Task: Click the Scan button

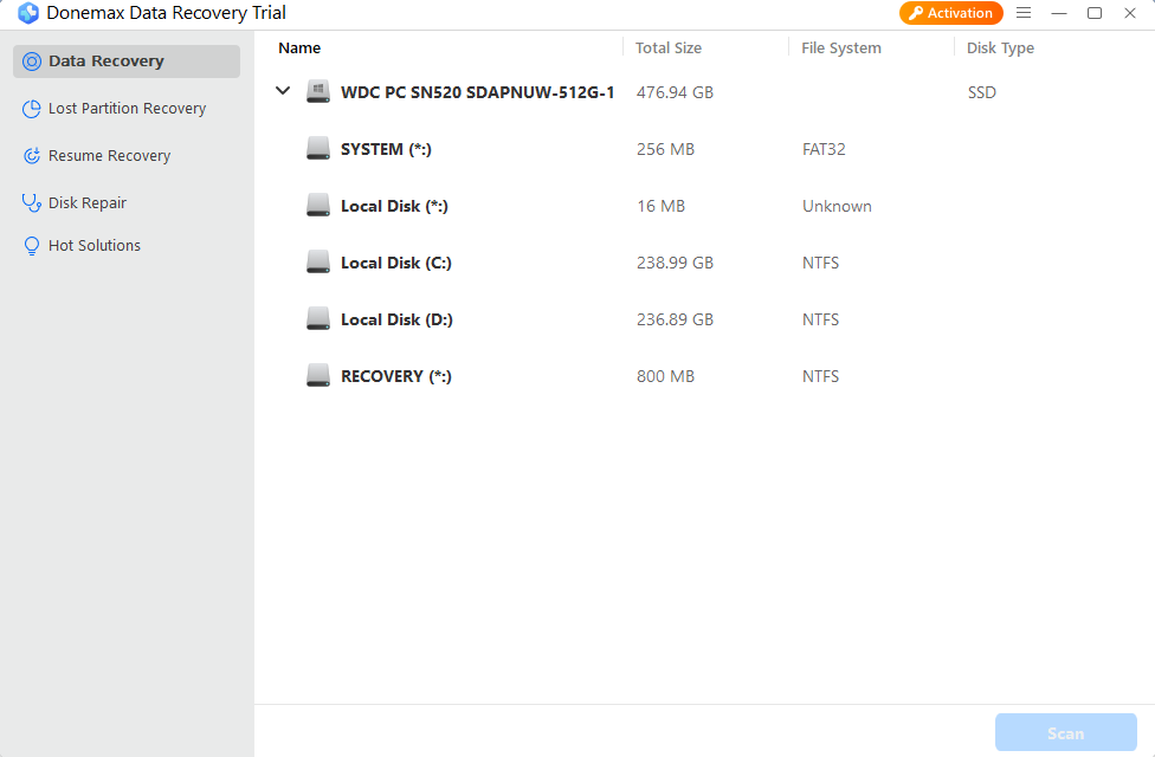Action: (1065, 733)
